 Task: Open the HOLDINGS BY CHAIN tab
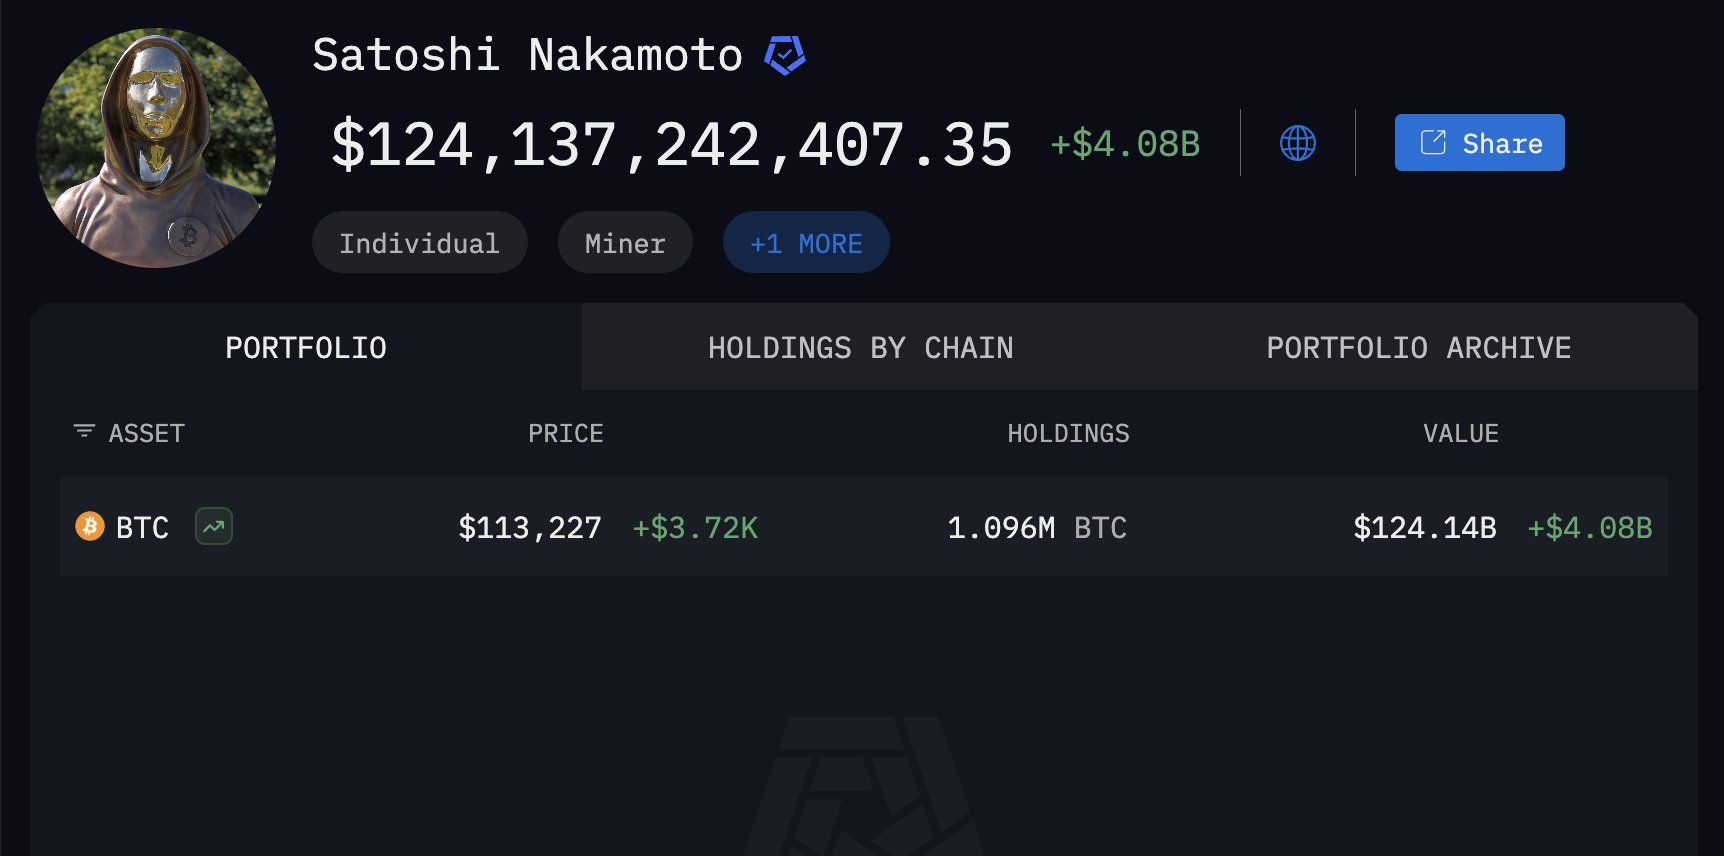860,348
